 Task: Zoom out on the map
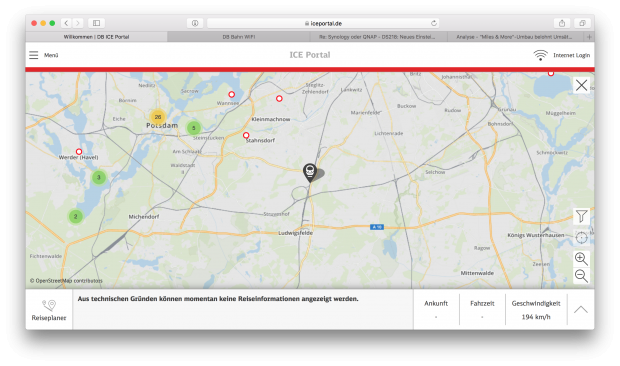[x=581, y=275]
